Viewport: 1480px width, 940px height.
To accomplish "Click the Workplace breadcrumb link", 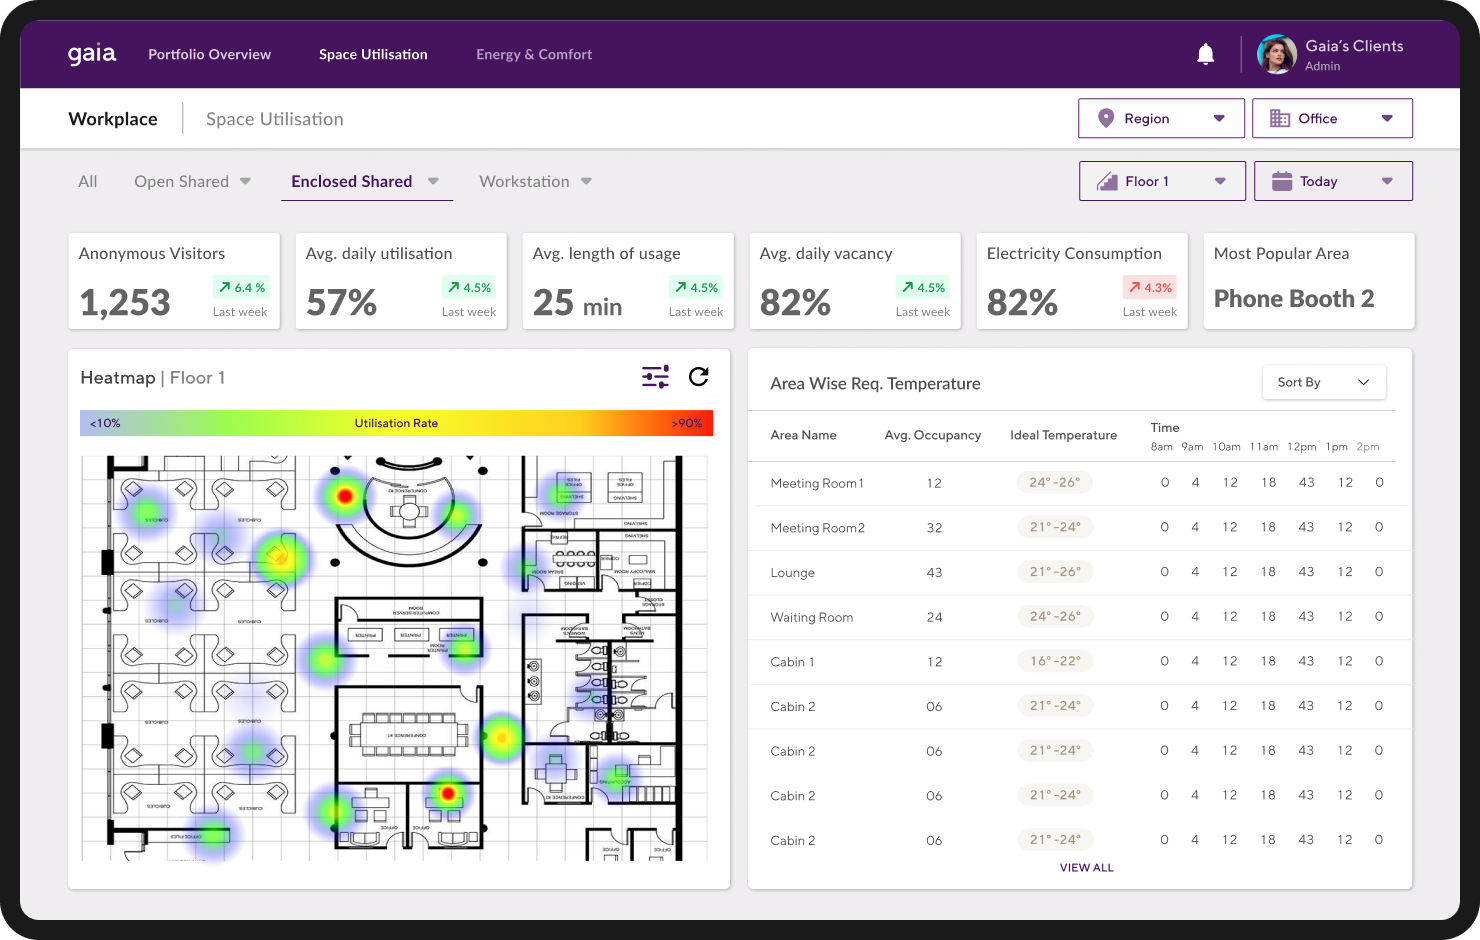I will click(x=113, y=119).
